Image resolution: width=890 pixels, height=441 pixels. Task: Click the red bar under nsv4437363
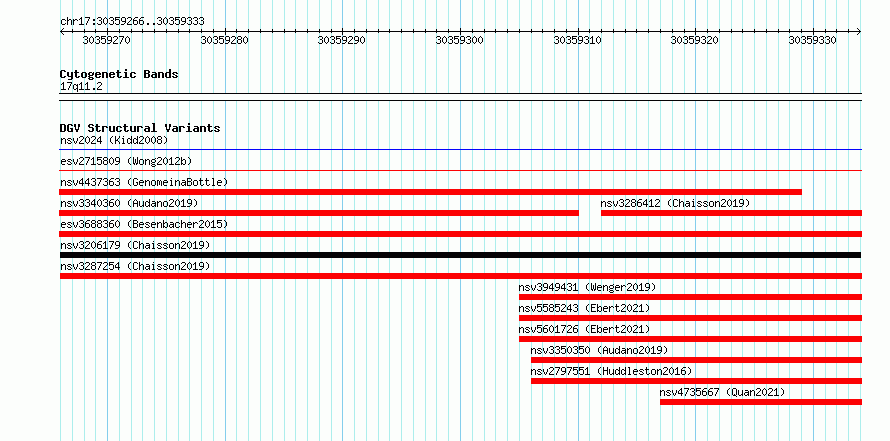pyautogui.click(x=431, y=192)
